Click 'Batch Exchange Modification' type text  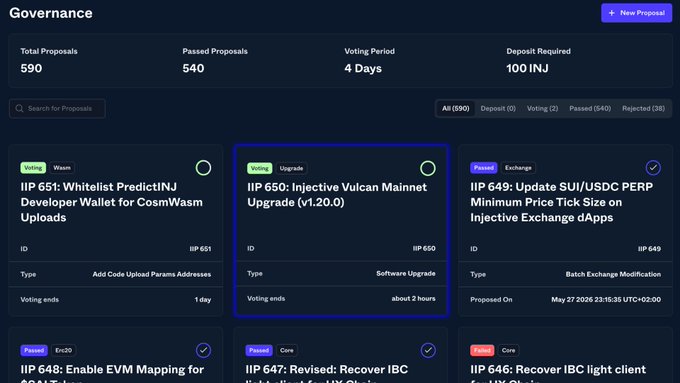point(613,274)
